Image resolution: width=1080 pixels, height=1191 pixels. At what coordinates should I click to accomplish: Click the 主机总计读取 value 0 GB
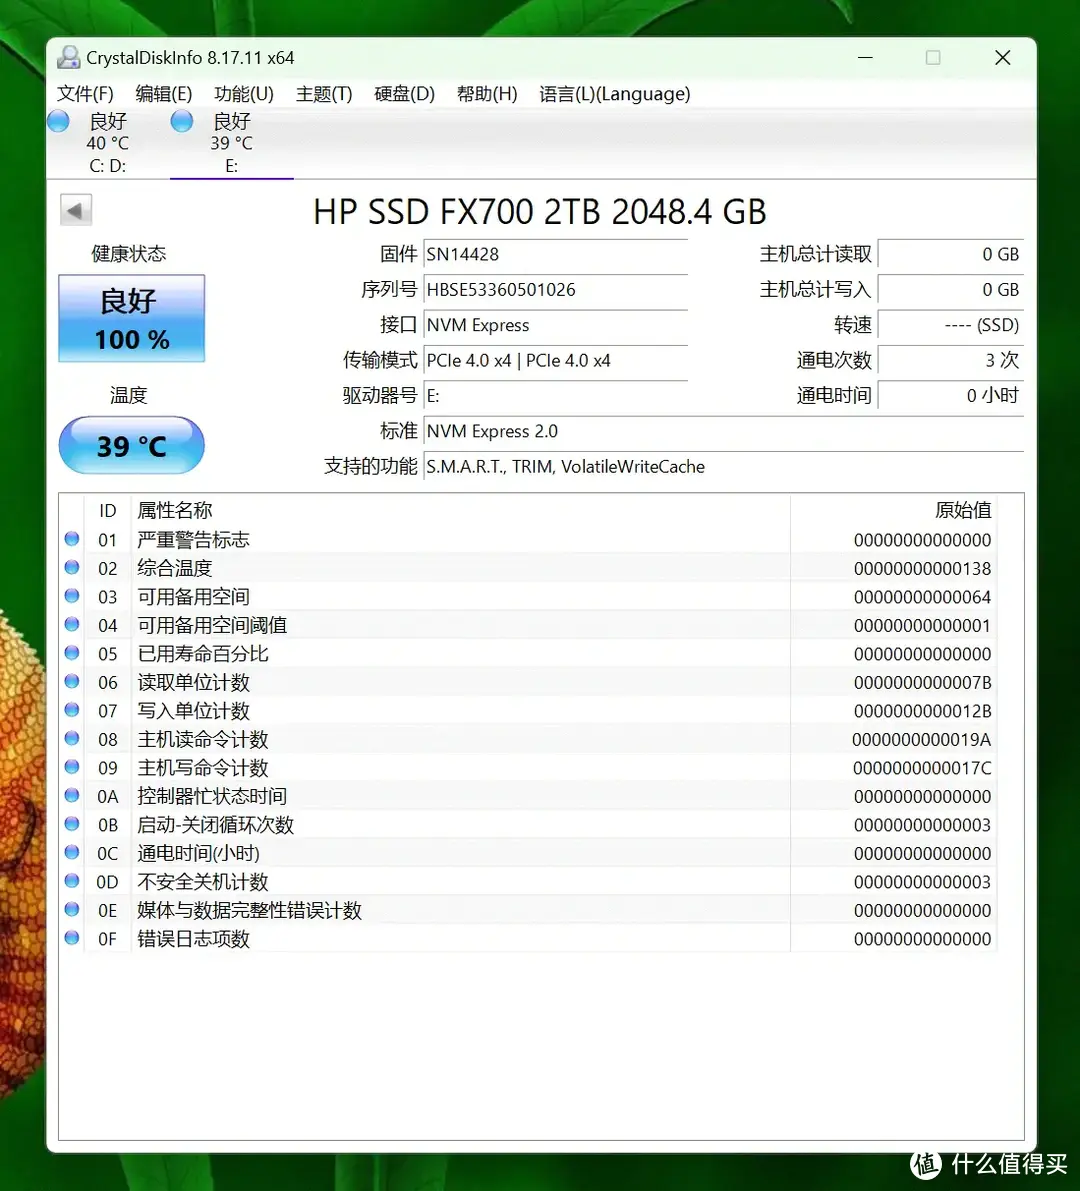coord(951,254)
